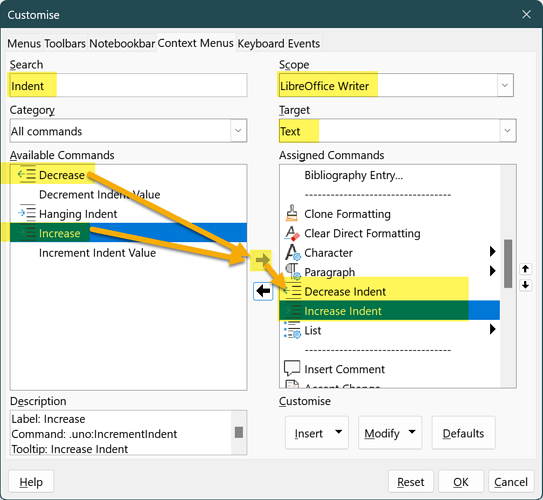Expand the List submenu arrow
This screenshot has width=543, height=500.
click(492, 329)
